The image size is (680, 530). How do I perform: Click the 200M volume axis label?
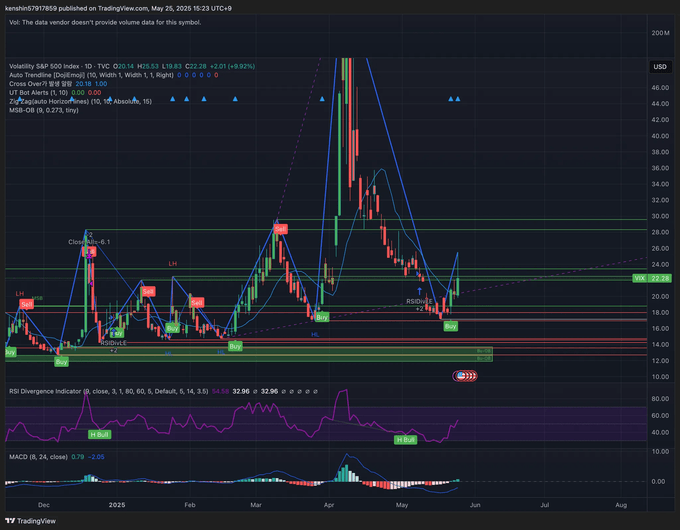click(x=660, y=33)
